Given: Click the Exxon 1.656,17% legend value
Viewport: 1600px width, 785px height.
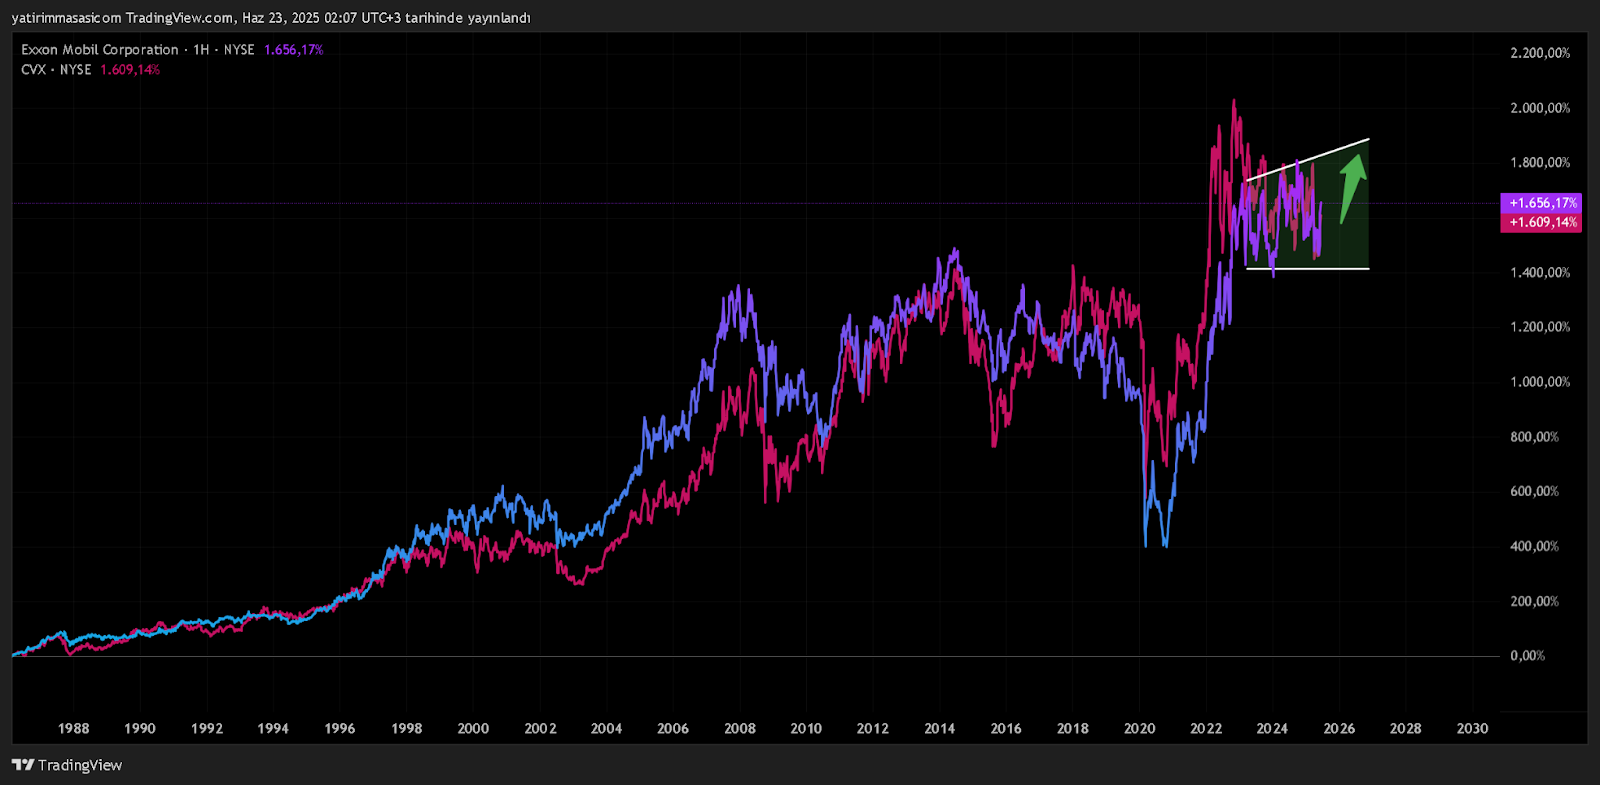Looking at the screenshot, I should [x=293, y=49].
